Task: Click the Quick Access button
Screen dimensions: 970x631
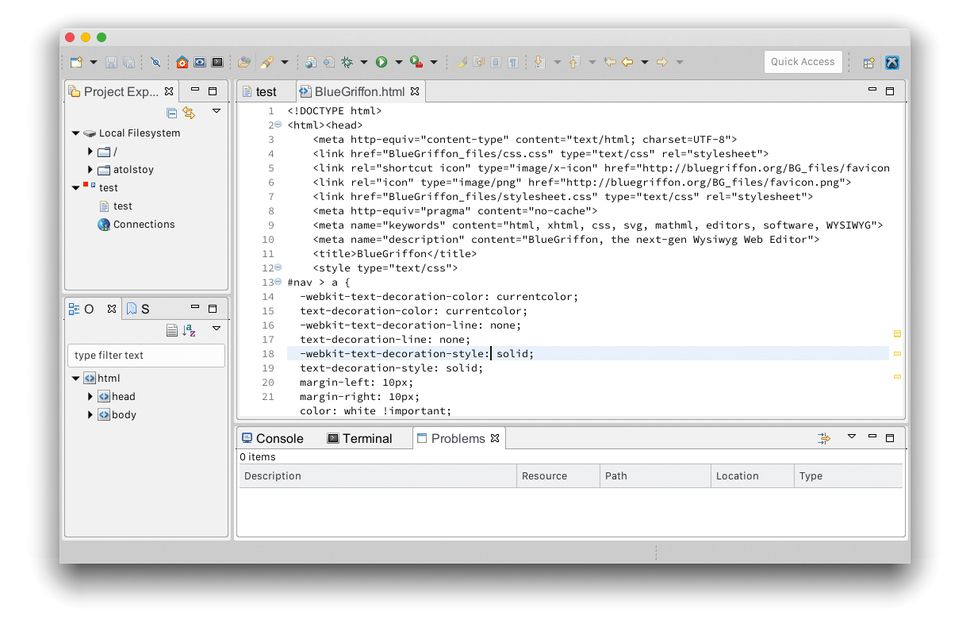Action: point(802,61)
